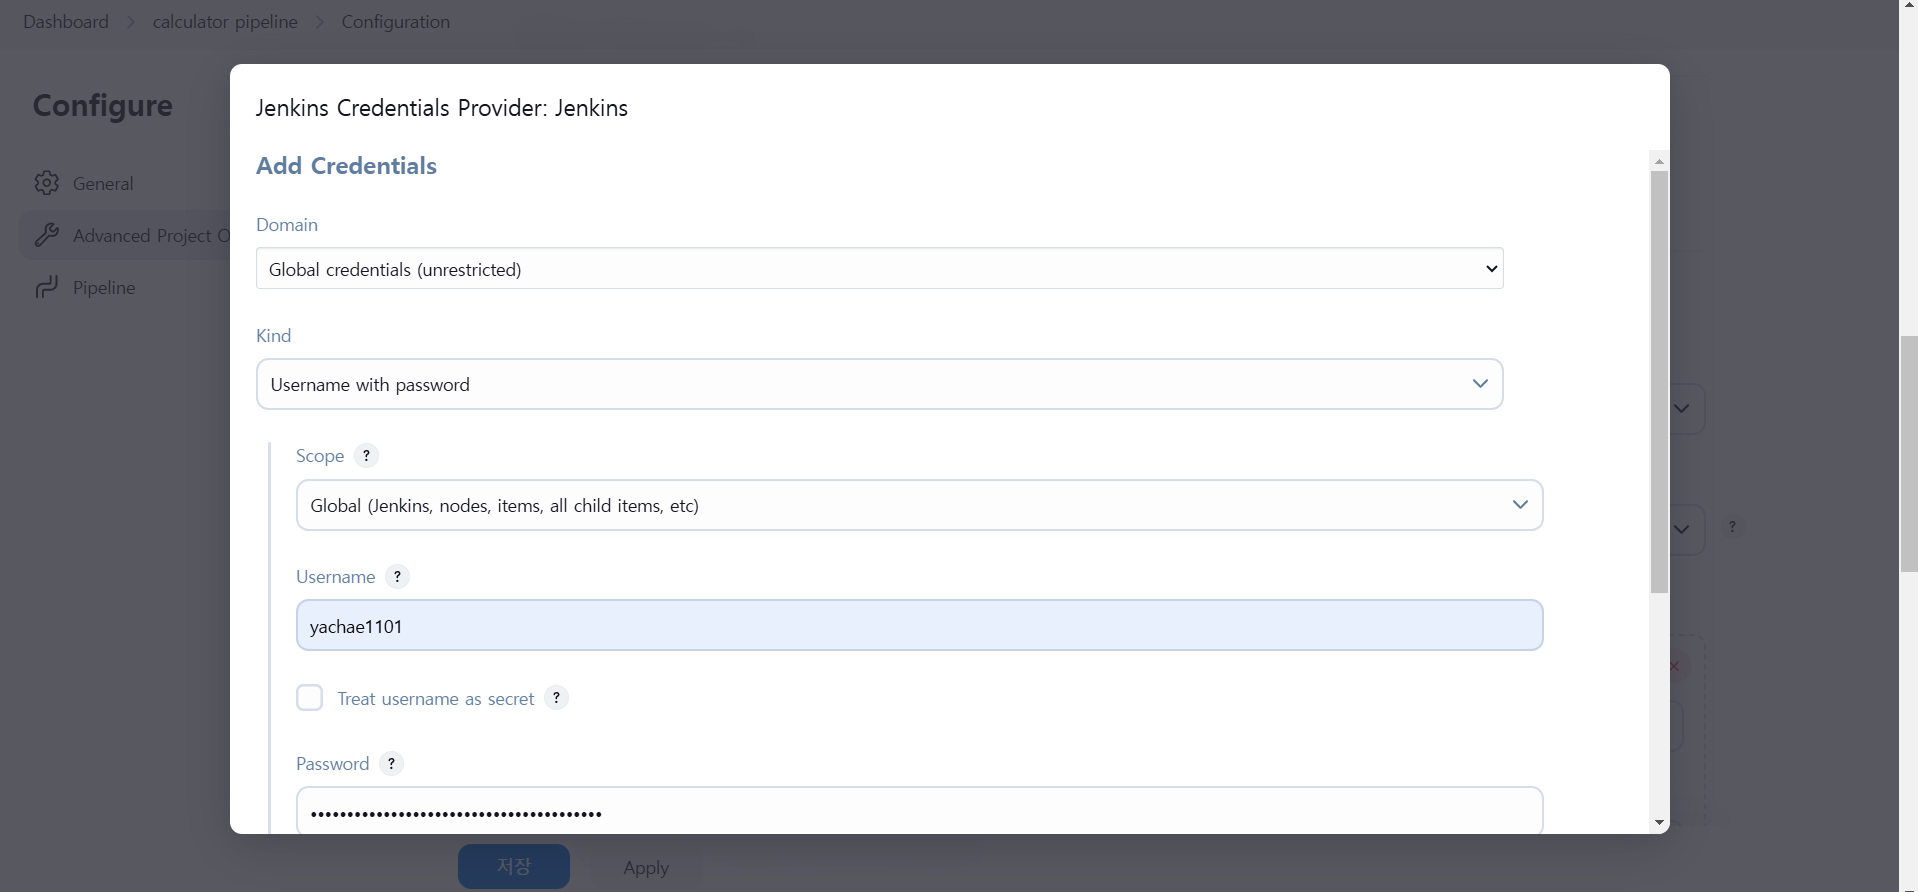This screenshot has height=892, width=1918.
Task: Click the dialog scrollbar down arrow
Action: pos(1660,823)
